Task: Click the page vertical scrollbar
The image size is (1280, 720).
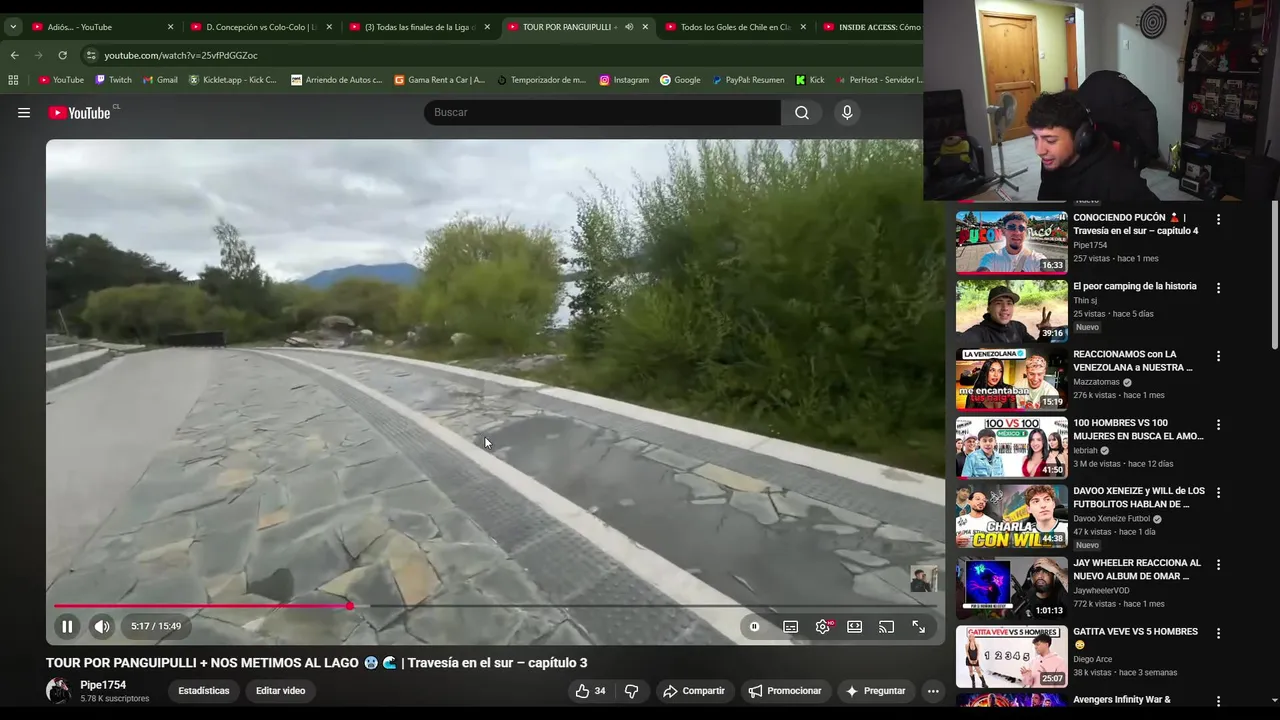Action: click(1274, 275)
